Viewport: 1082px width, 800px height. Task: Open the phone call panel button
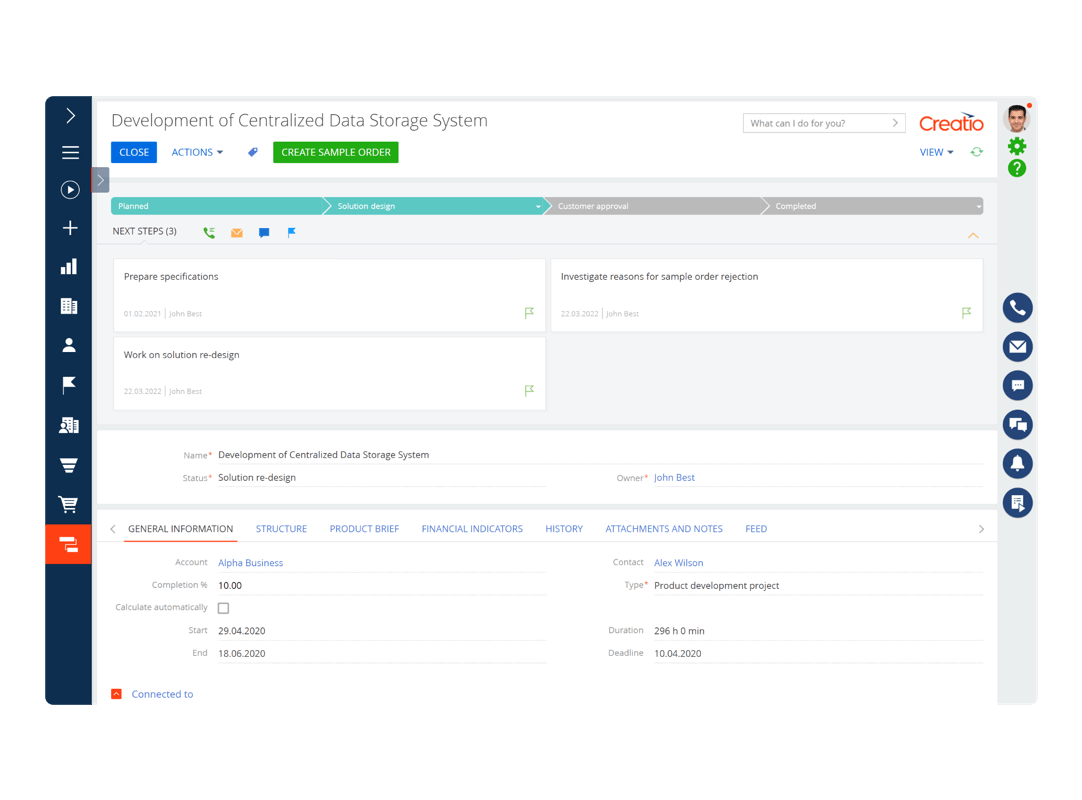[x=1017, y=308]
